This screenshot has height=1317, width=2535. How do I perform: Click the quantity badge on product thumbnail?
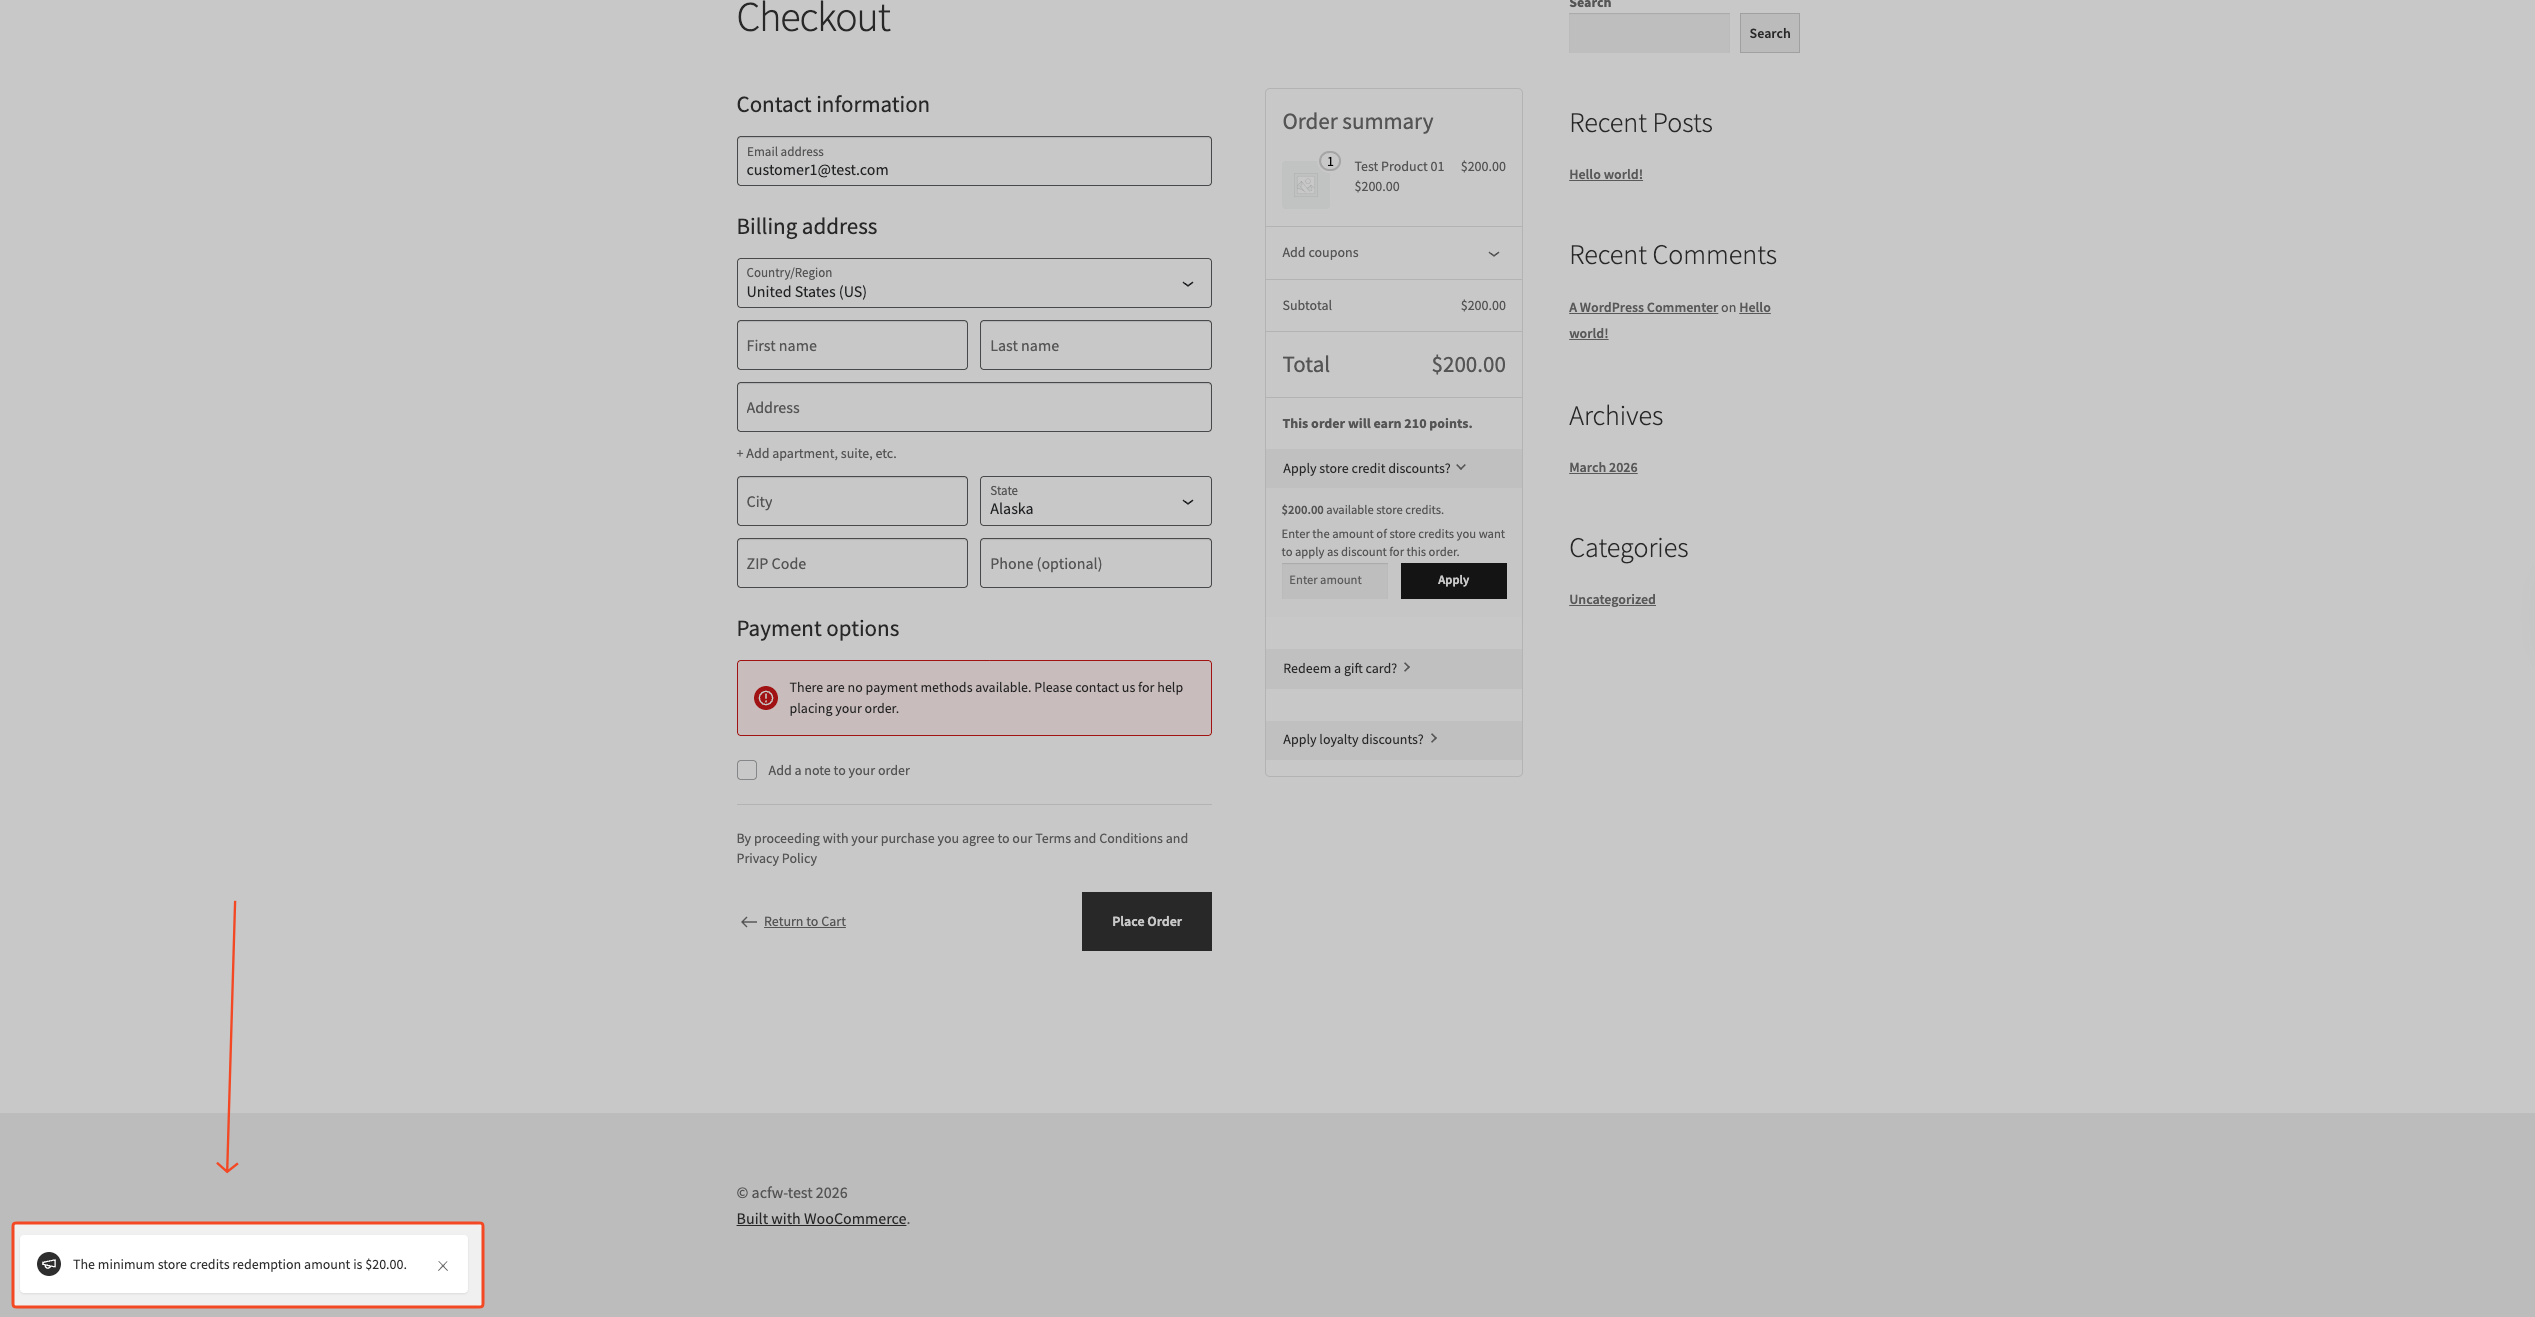pos(1330,161)
